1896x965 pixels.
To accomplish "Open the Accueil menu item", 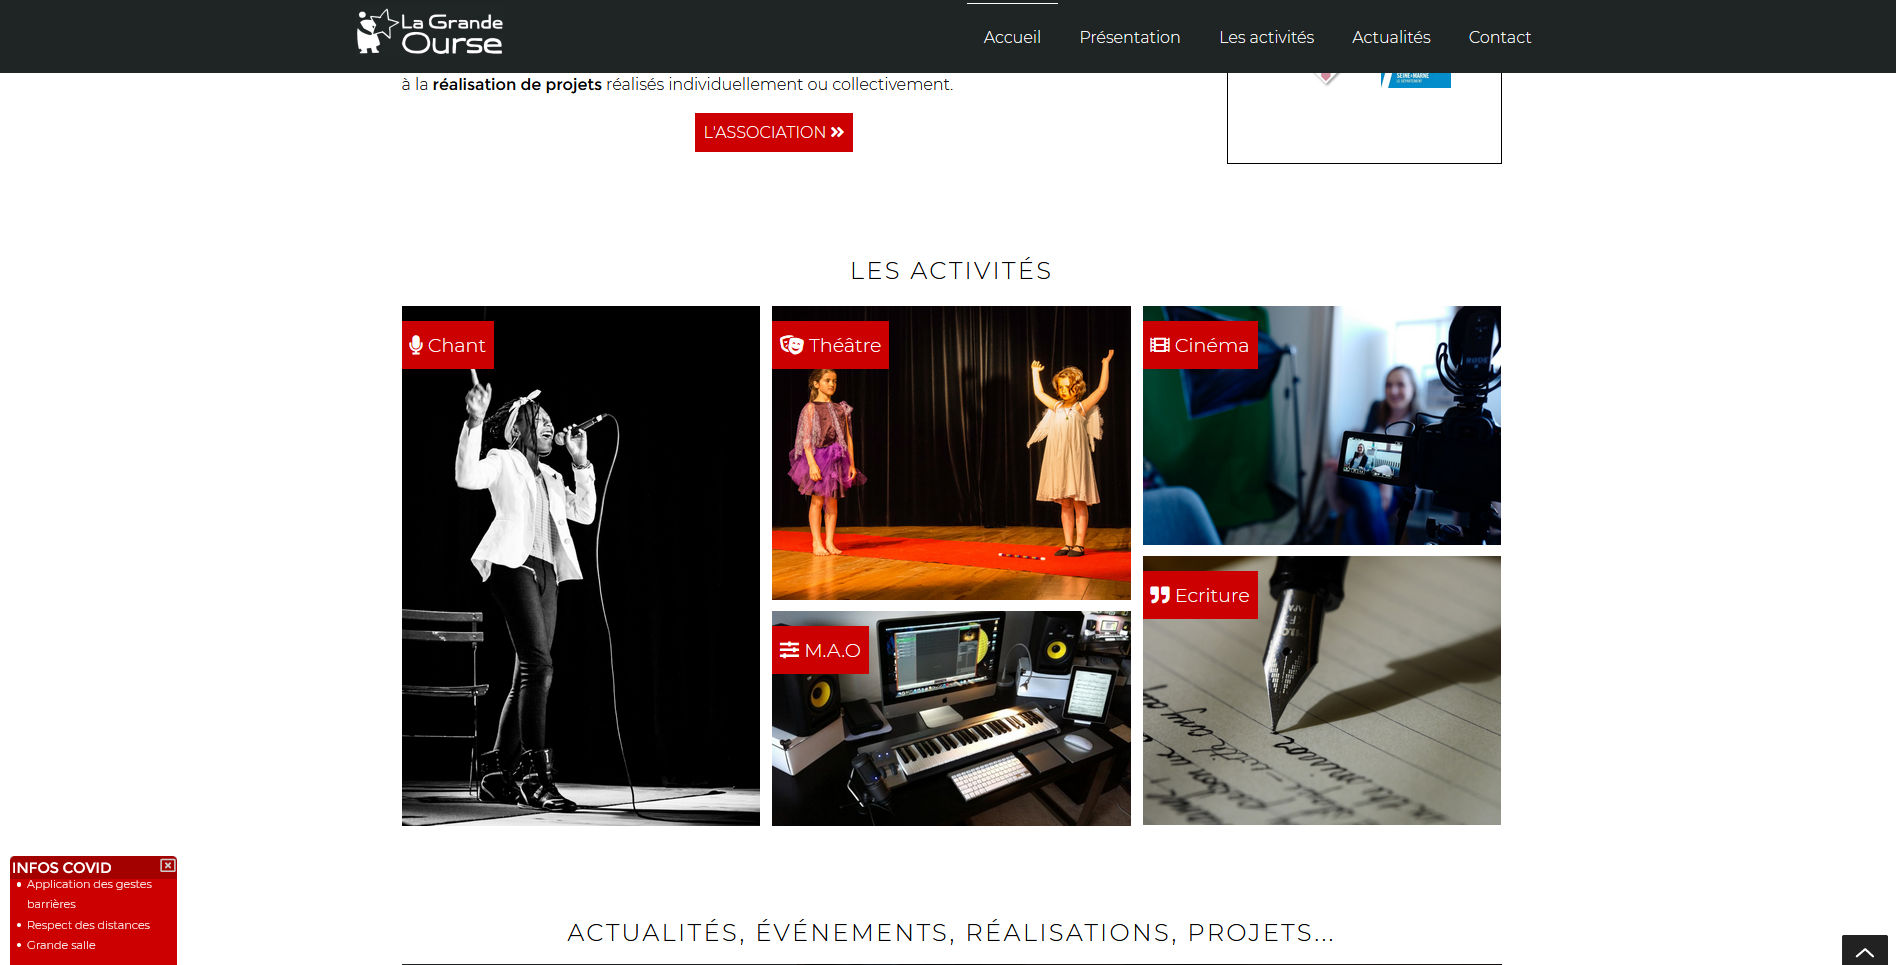I will (1011, 37).
